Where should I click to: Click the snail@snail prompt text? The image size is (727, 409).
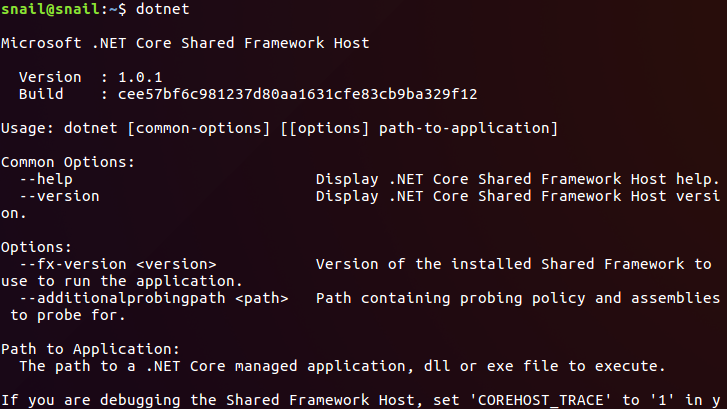click(x=50, y=9)
